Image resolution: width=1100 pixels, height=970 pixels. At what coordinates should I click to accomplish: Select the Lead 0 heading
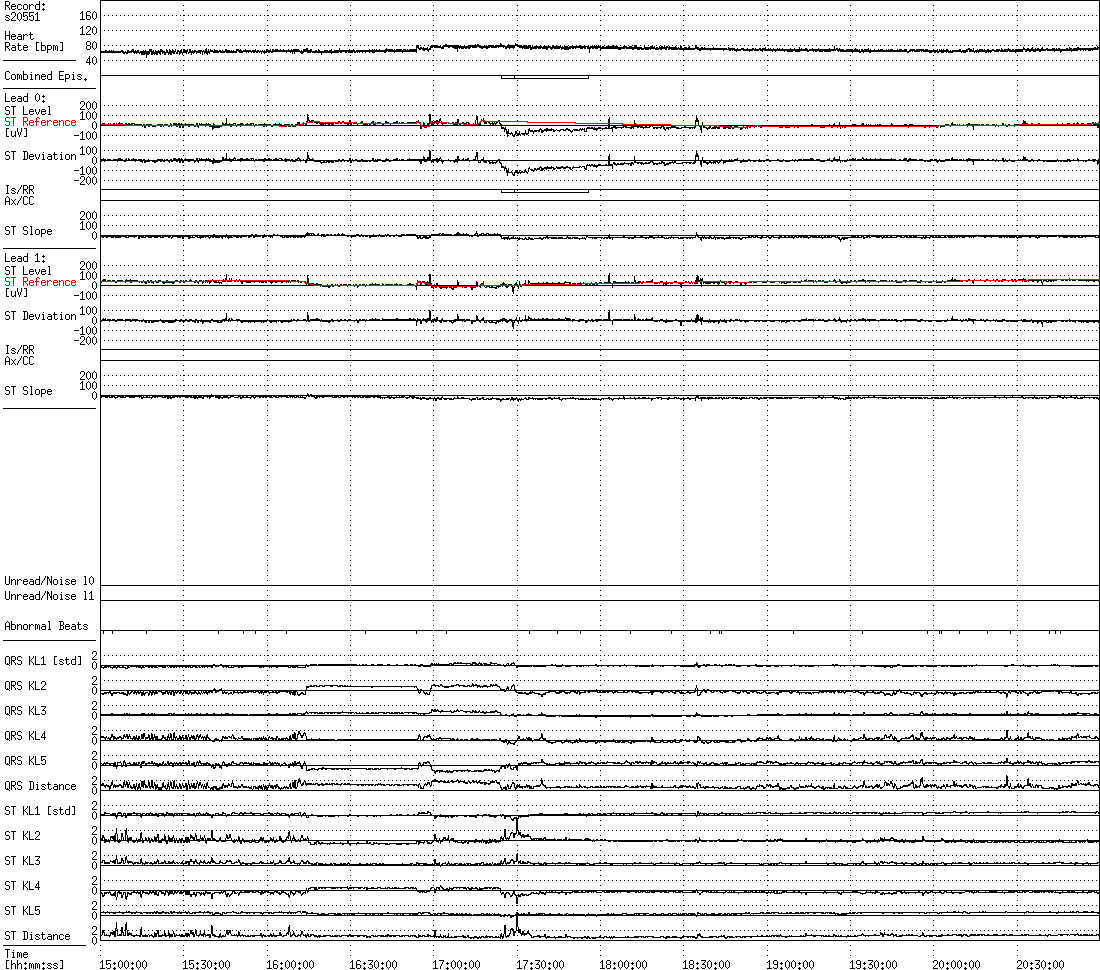(x=25, y=98)
